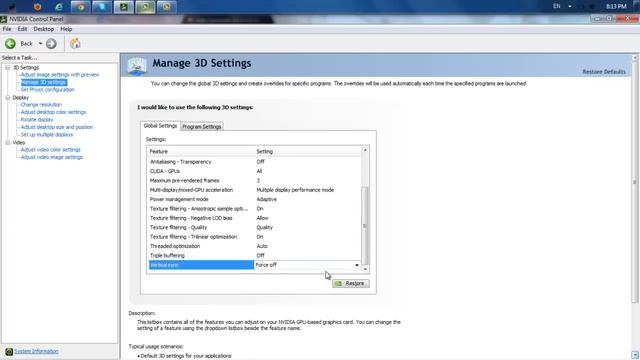640x360 pixels.
Task: Collapse the Display tree node
Action: click(8, 98)
